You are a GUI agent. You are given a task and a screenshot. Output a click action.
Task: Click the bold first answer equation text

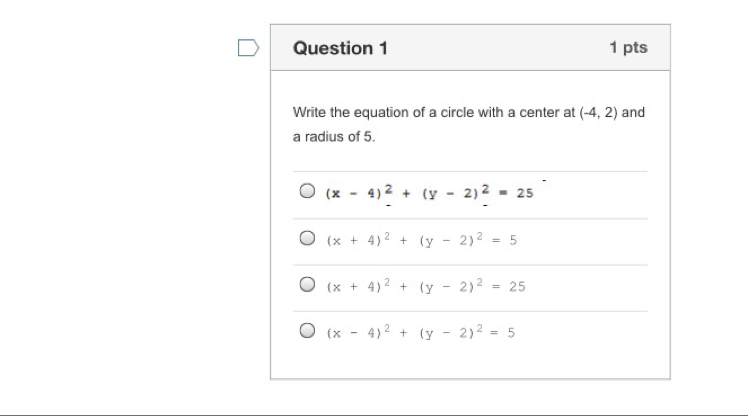(x=429, y=192)
